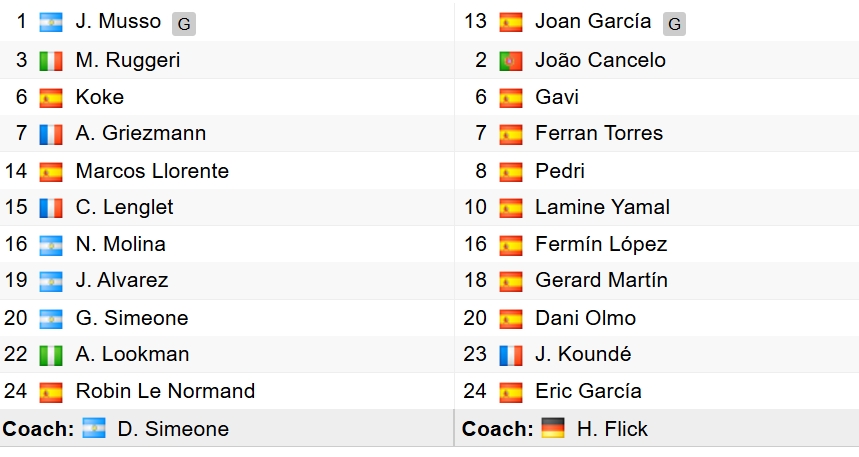Open Lamine Yamal's player page
Viewport: 859px width, 457px height.
tap(602, 208)
